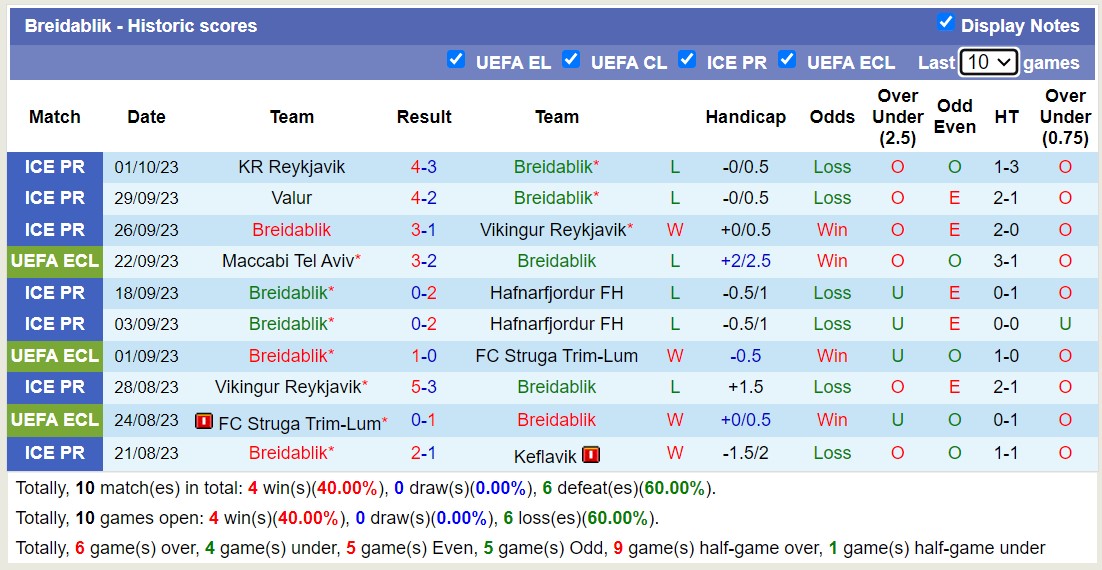1102x570 pixels.
Task: Open Maccabi Tel Aviv team page
Action: click(287, 261)
